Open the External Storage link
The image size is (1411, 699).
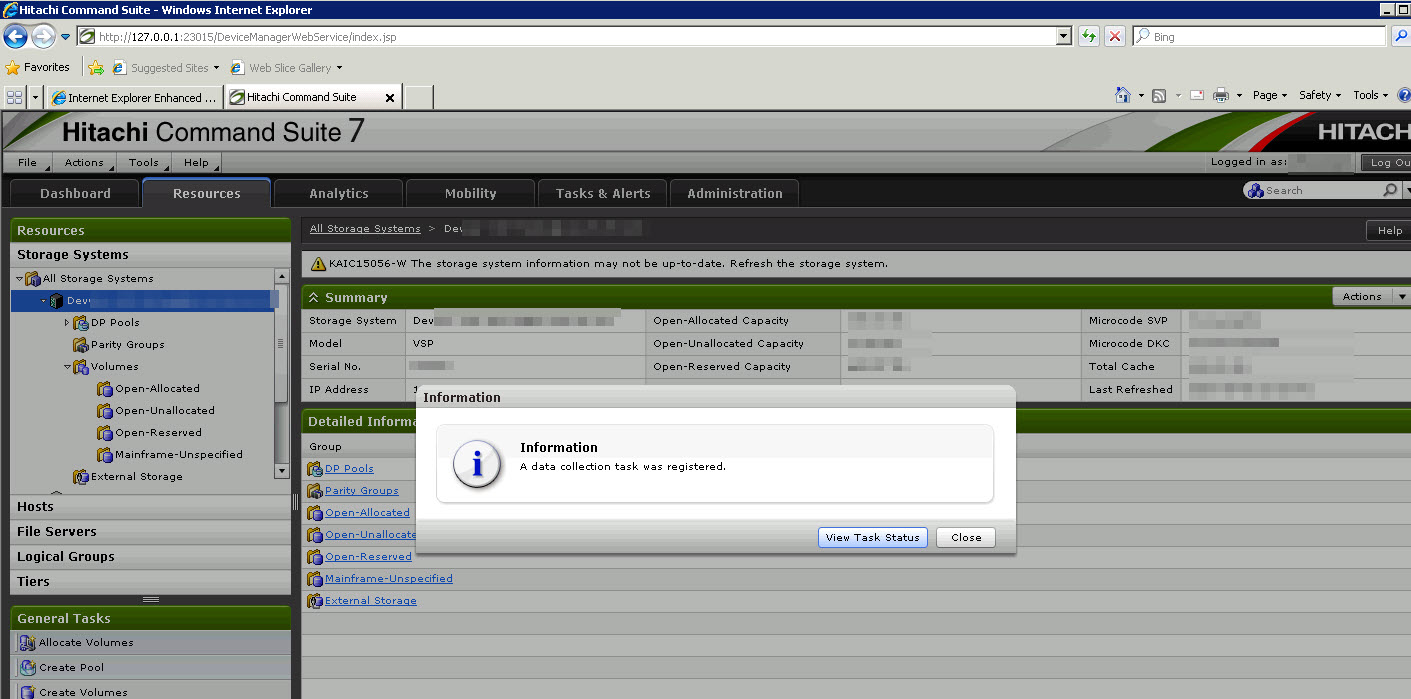pos(370,601)
